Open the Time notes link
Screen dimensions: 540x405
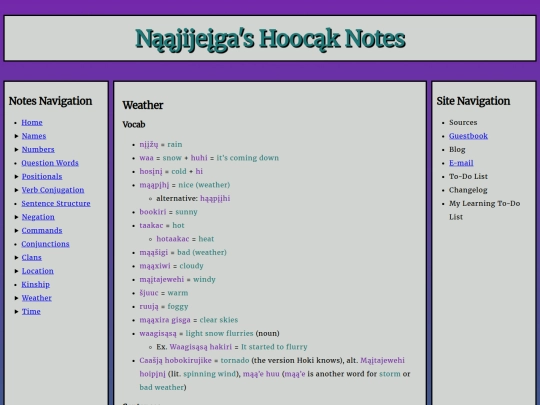[31, 311]
